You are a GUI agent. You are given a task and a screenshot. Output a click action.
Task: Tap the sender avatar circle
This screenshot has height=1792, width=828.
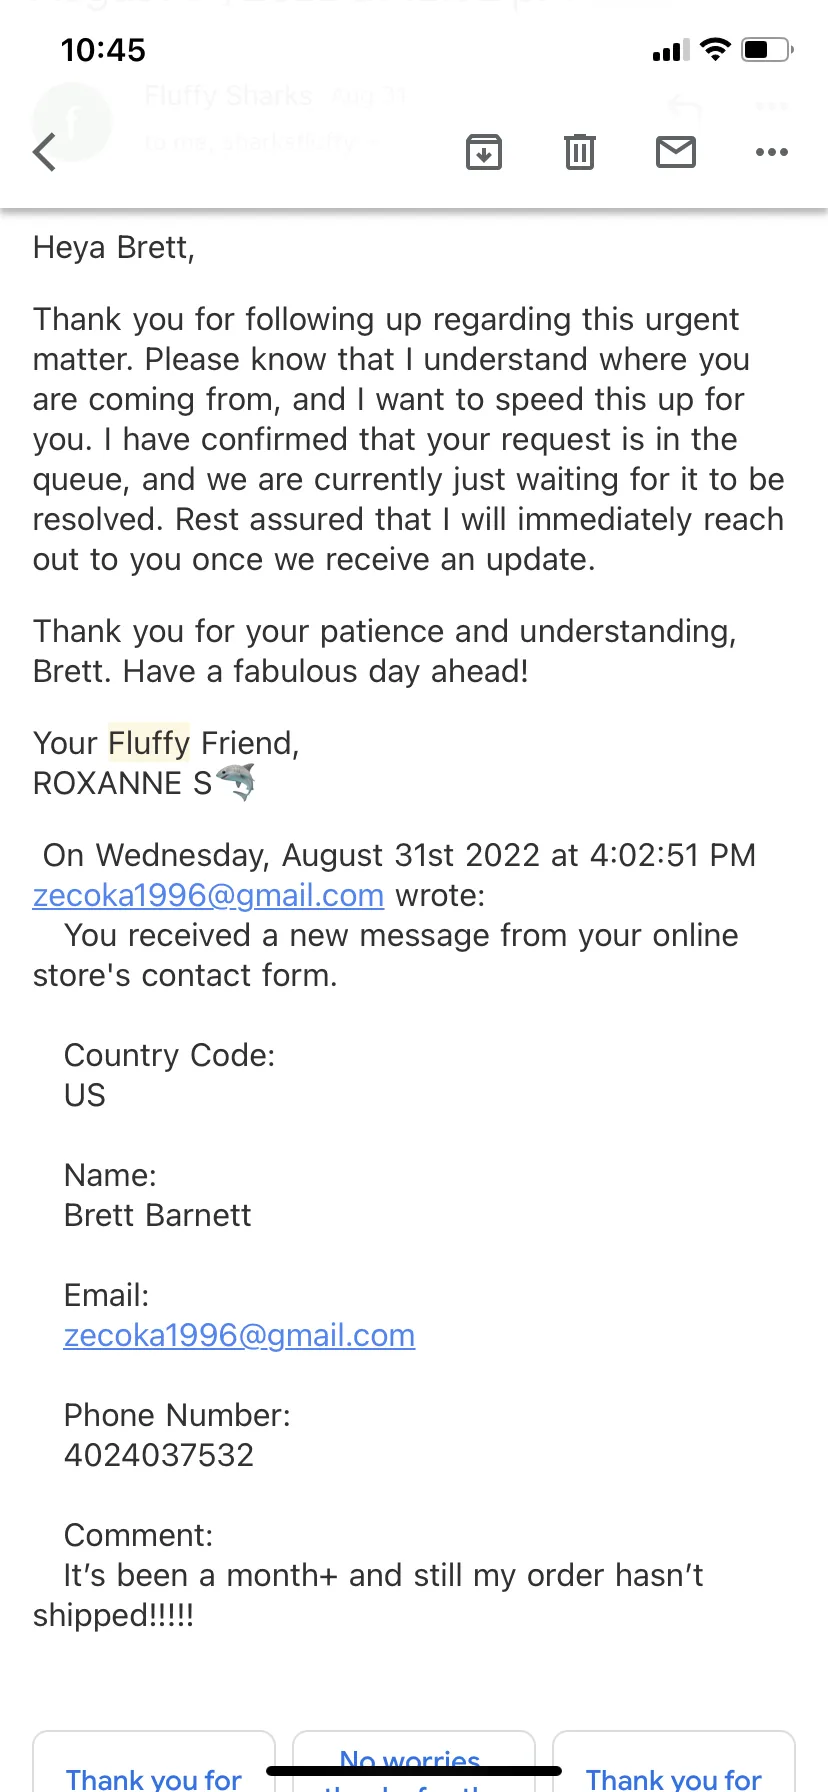click(72, 122)
